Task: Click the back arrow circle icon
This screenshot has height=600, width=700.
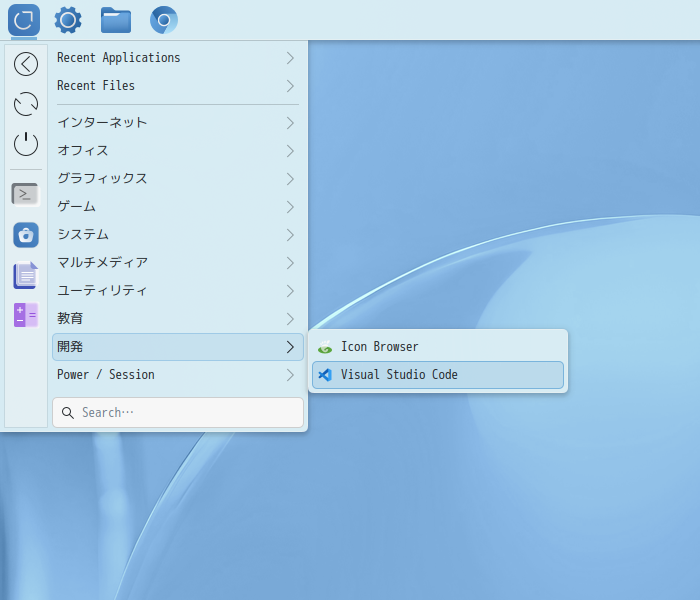Action: click(26, 64)
